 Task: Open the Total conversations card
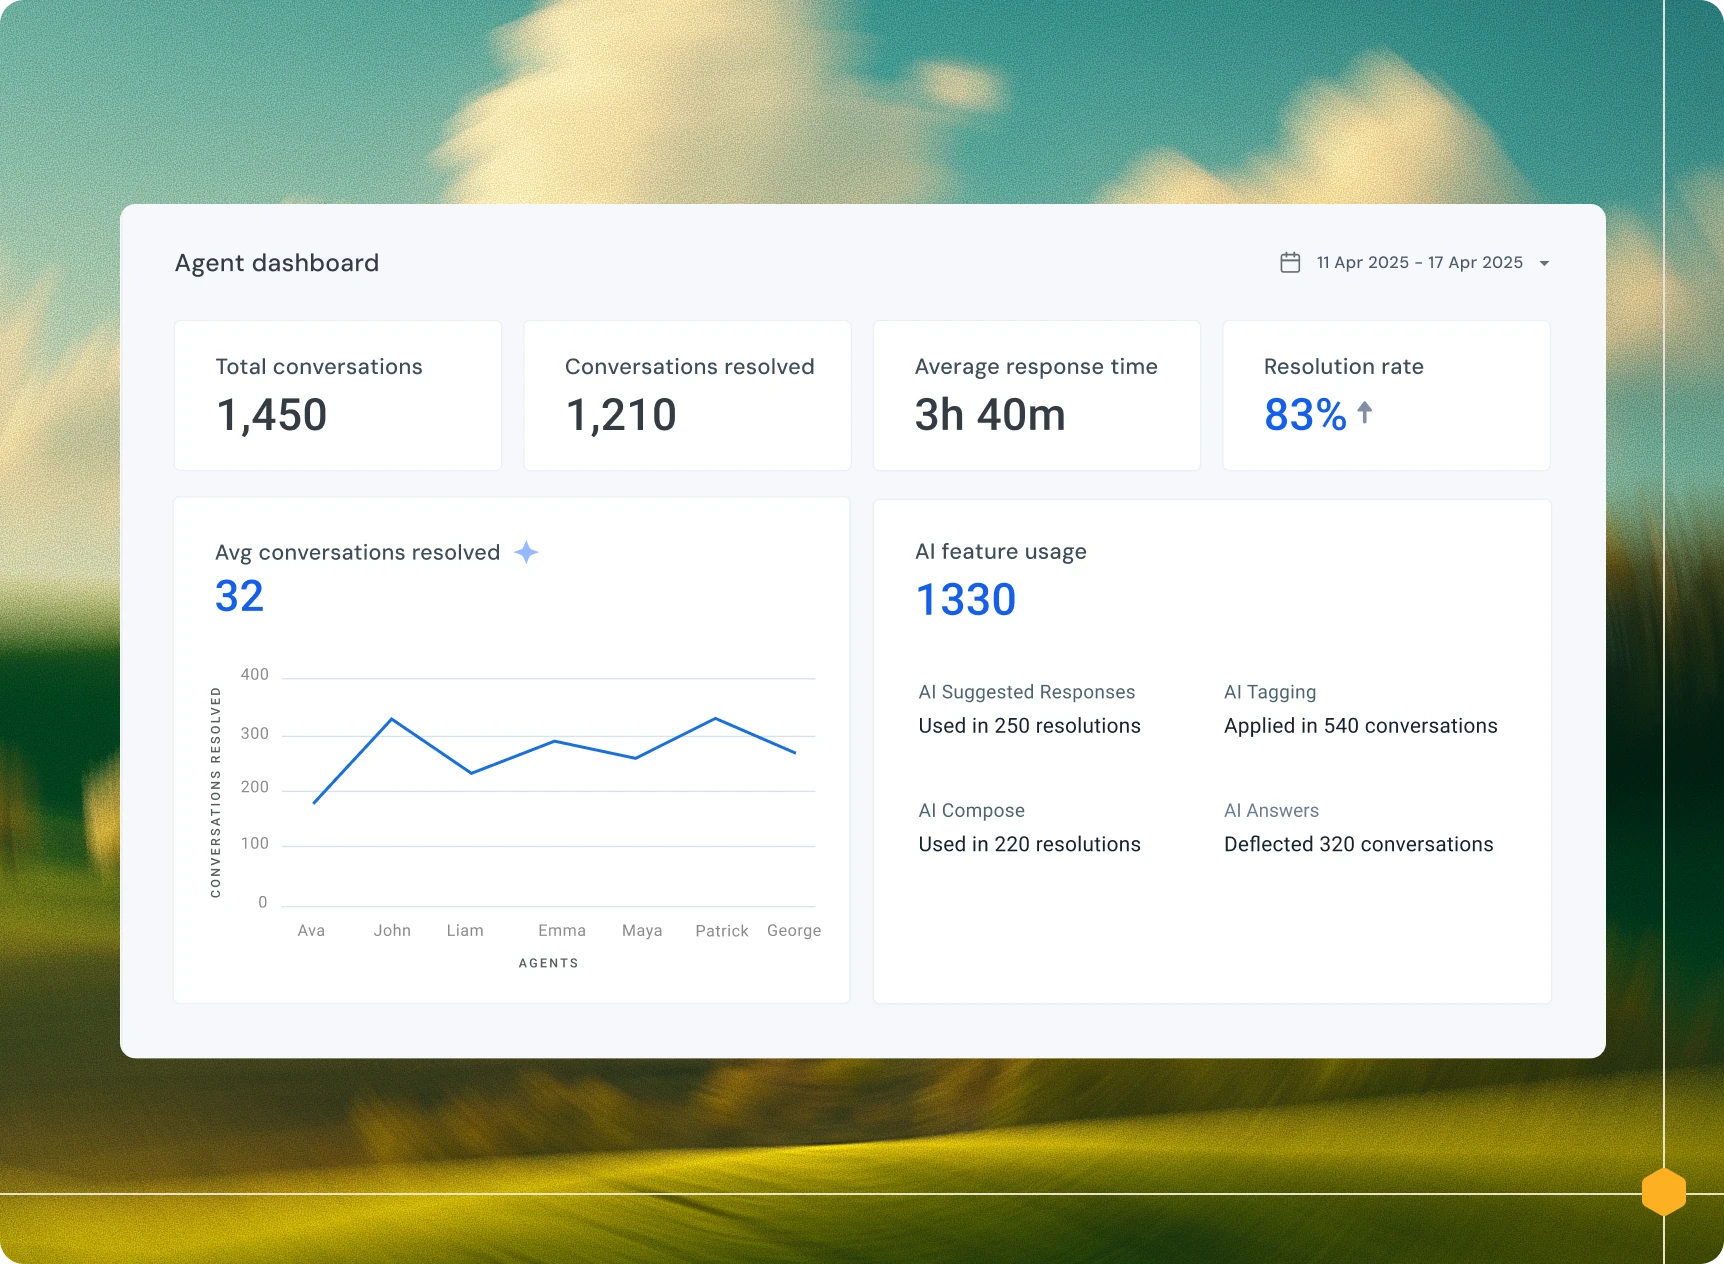(x=337, y=395)
